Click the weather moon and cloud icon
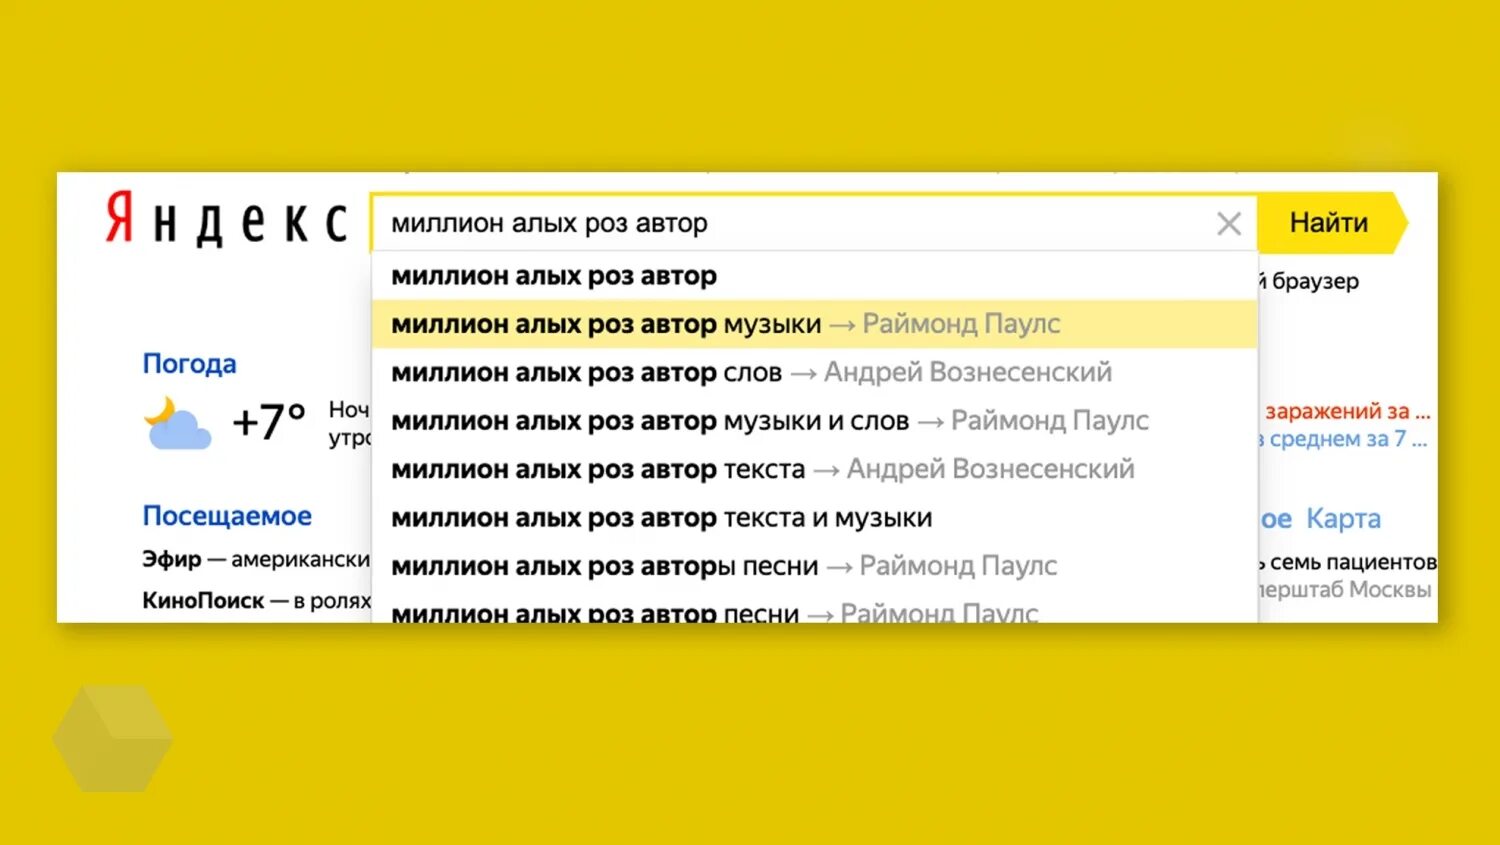This screenshot has width=1500, height=845. 177,423
